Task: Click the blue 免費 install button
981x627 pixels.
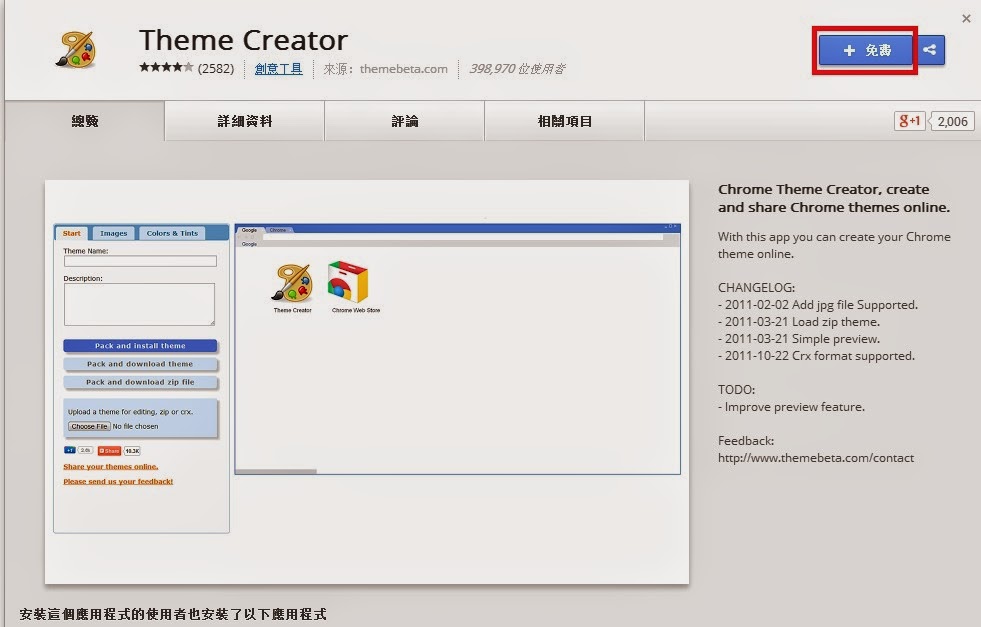Action: (865, 50)
